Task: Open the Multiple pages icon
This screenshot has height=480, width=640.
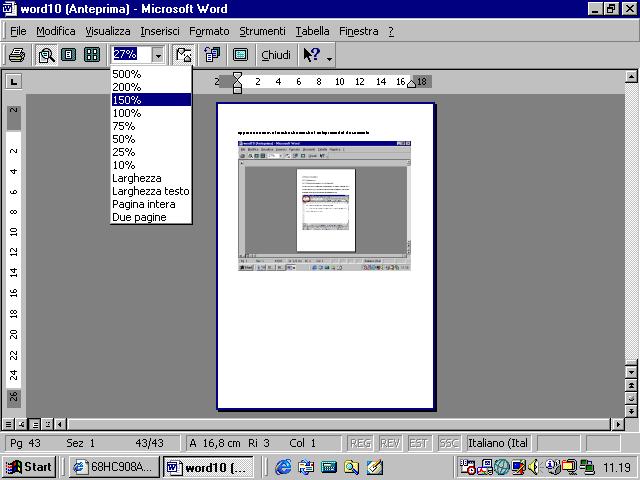Action: [x=92, y=55]
